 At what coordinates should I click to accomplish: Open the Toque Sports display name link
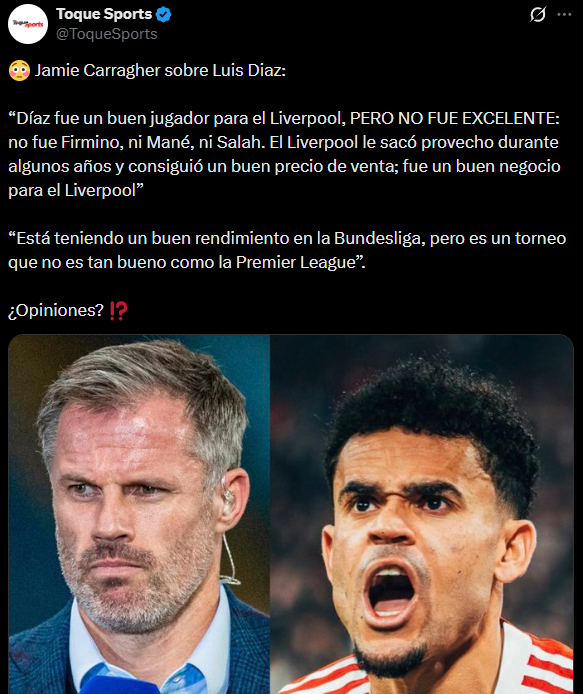click(104, 14)
